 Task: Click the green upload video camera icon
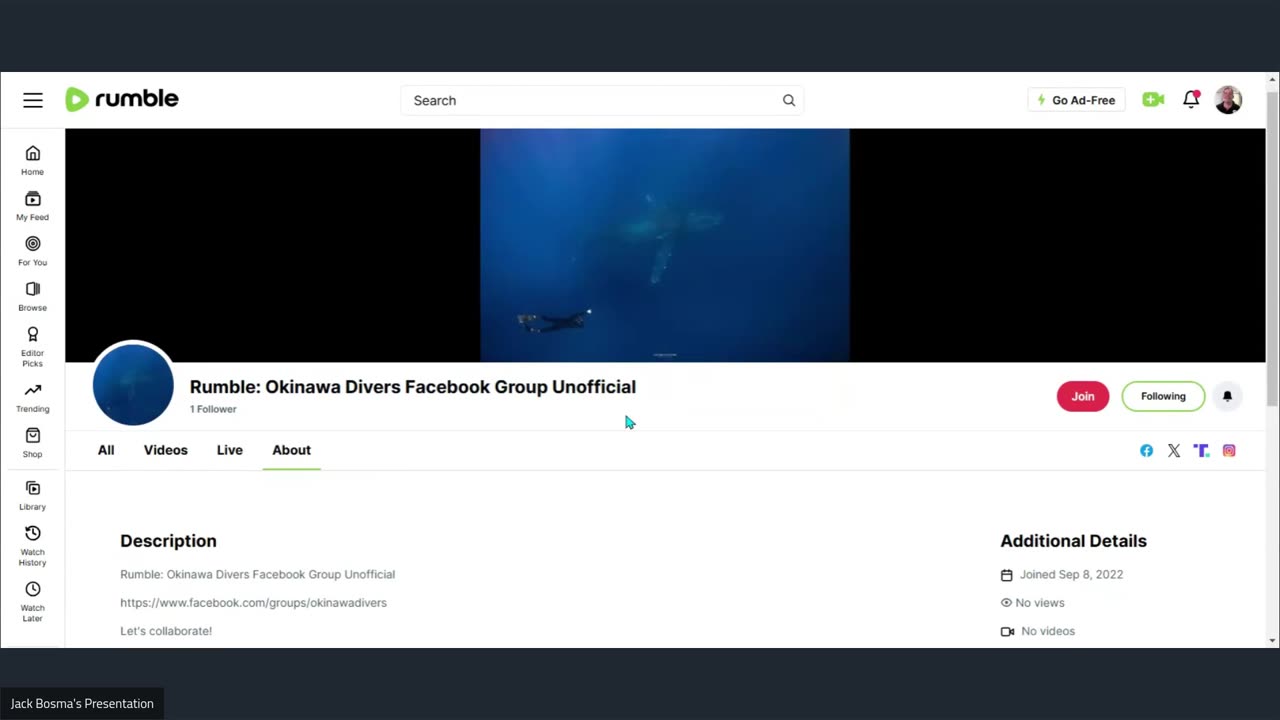1153,100
